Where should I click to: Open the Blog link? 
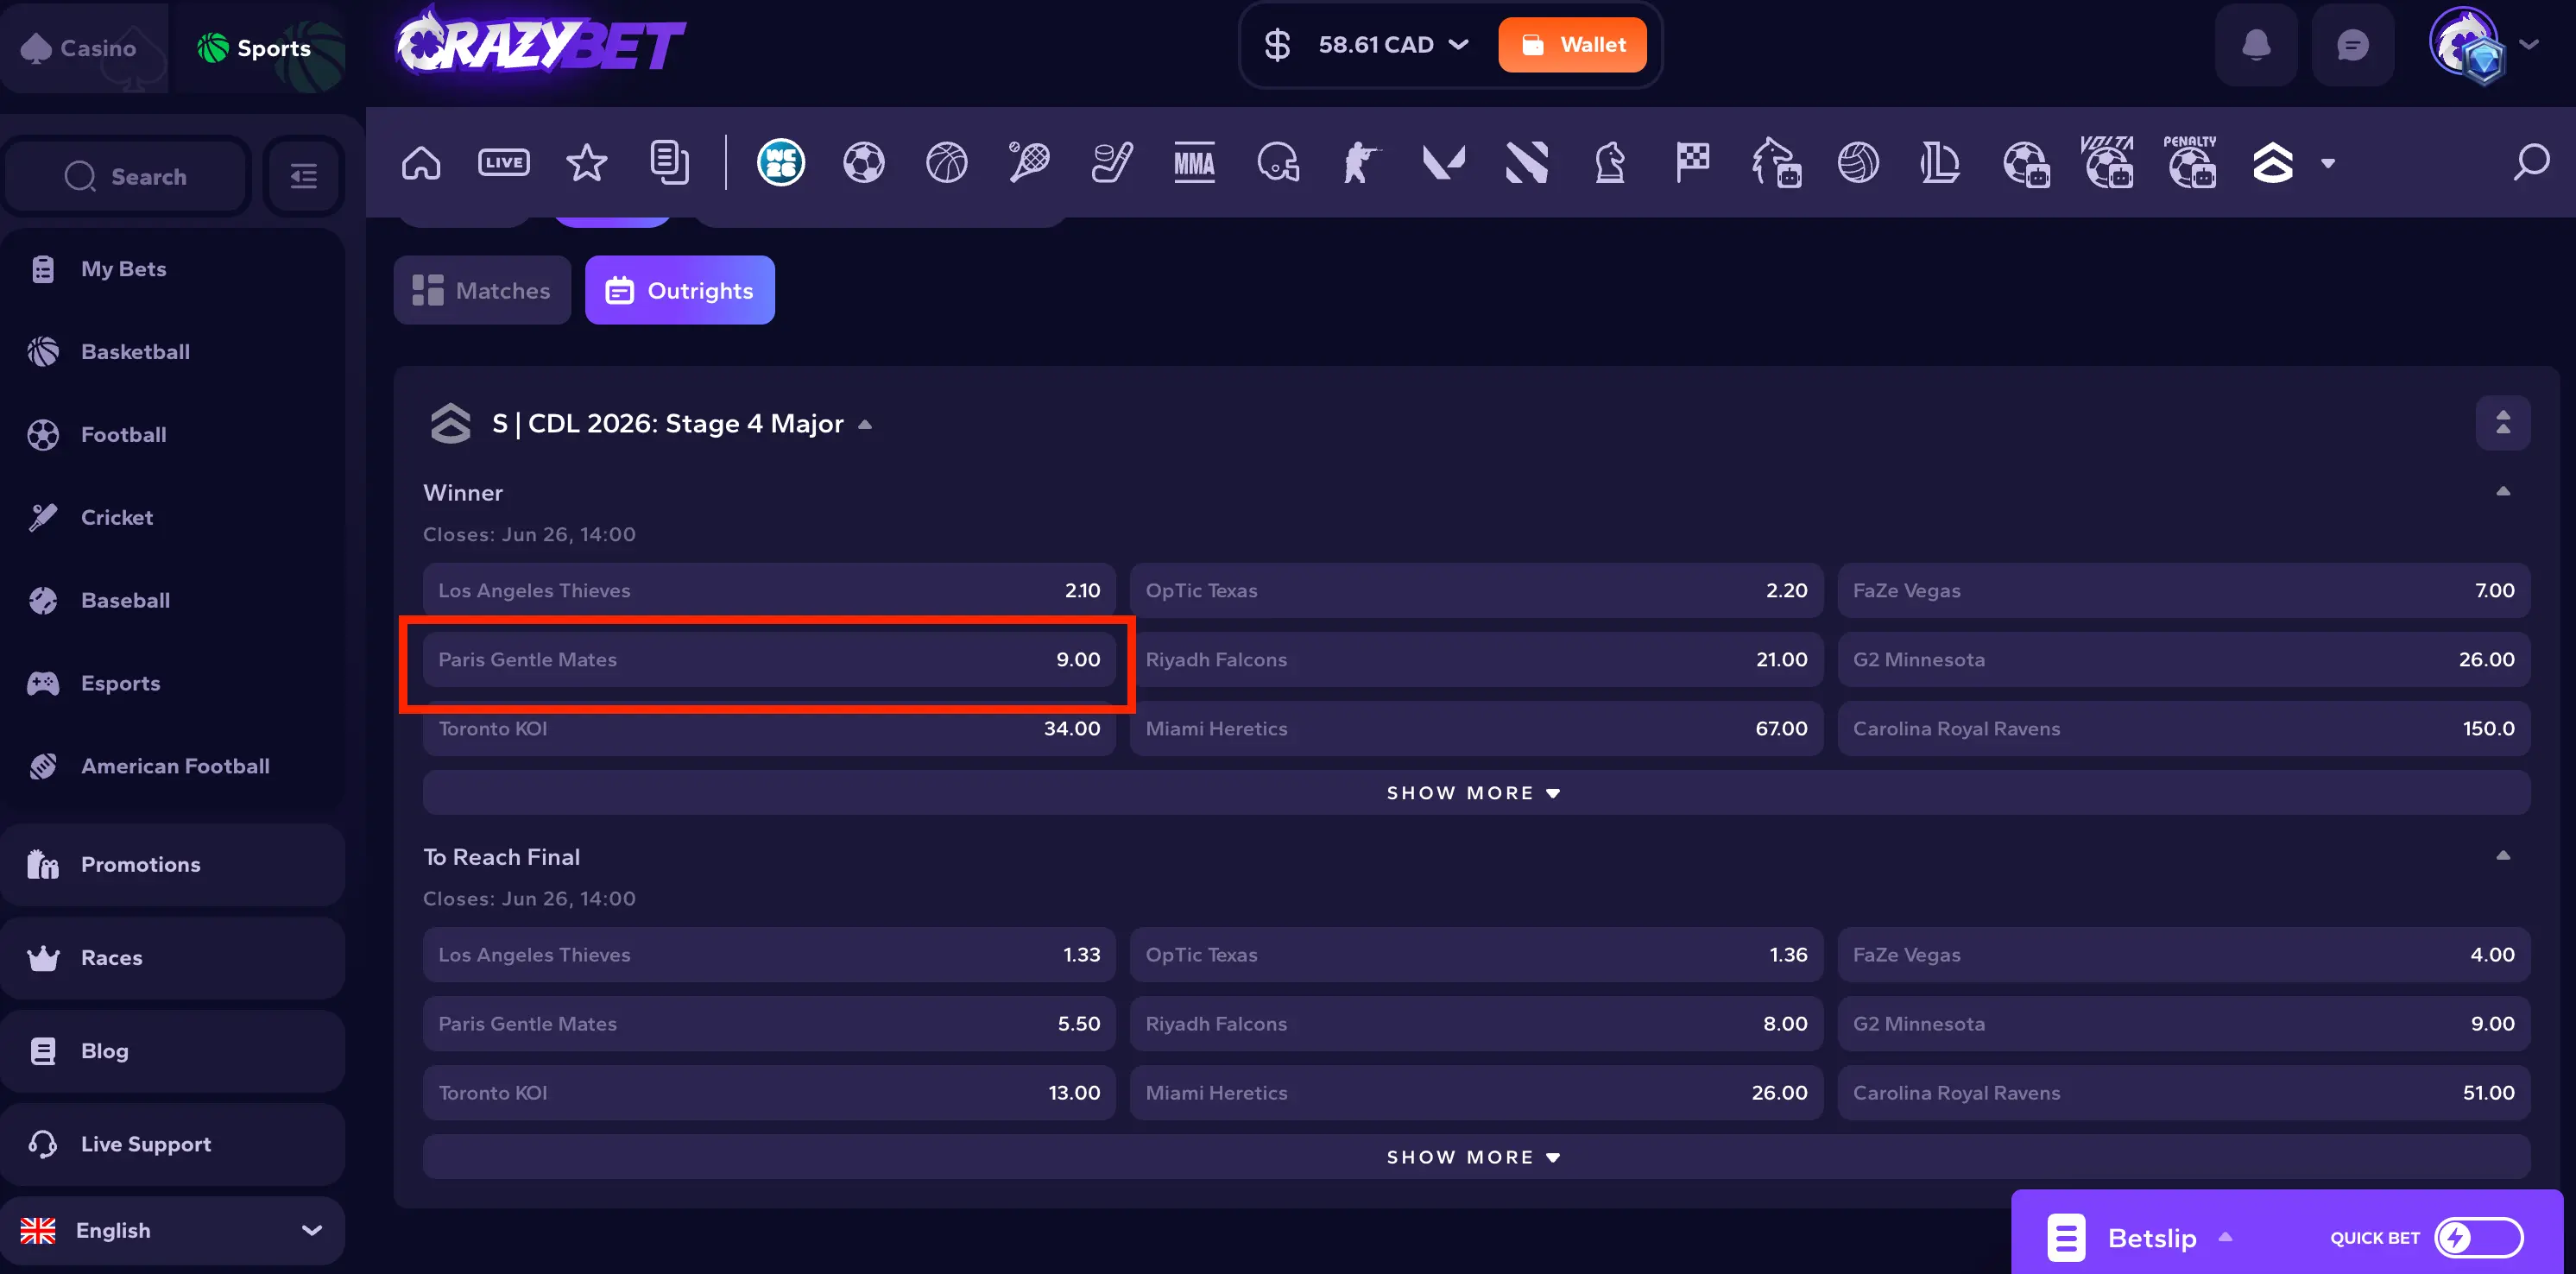tap(172, 1050)
